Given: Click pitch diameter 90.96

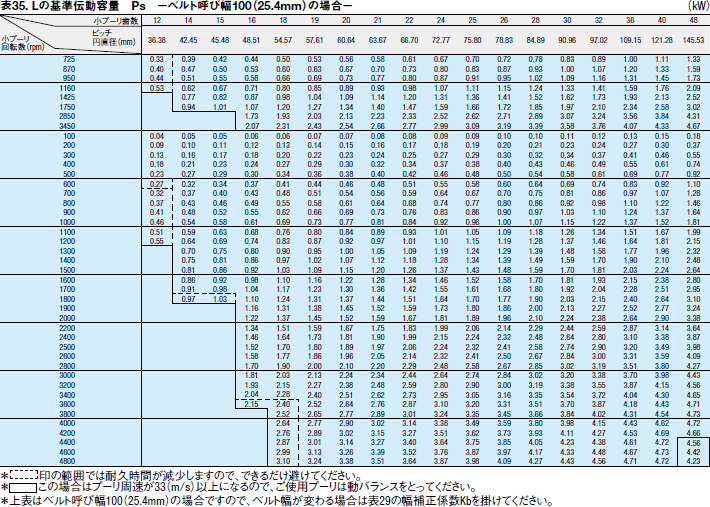Looking at the screenshot, I should point(567,40).
